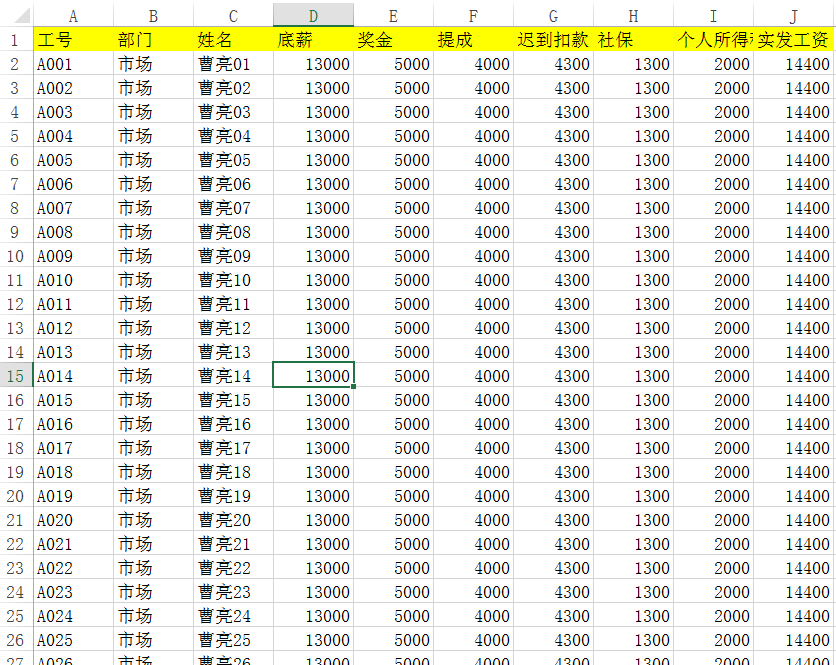Select cell A014 in column A
Screen dimensions: 836x665
click(x=73, y=376)
